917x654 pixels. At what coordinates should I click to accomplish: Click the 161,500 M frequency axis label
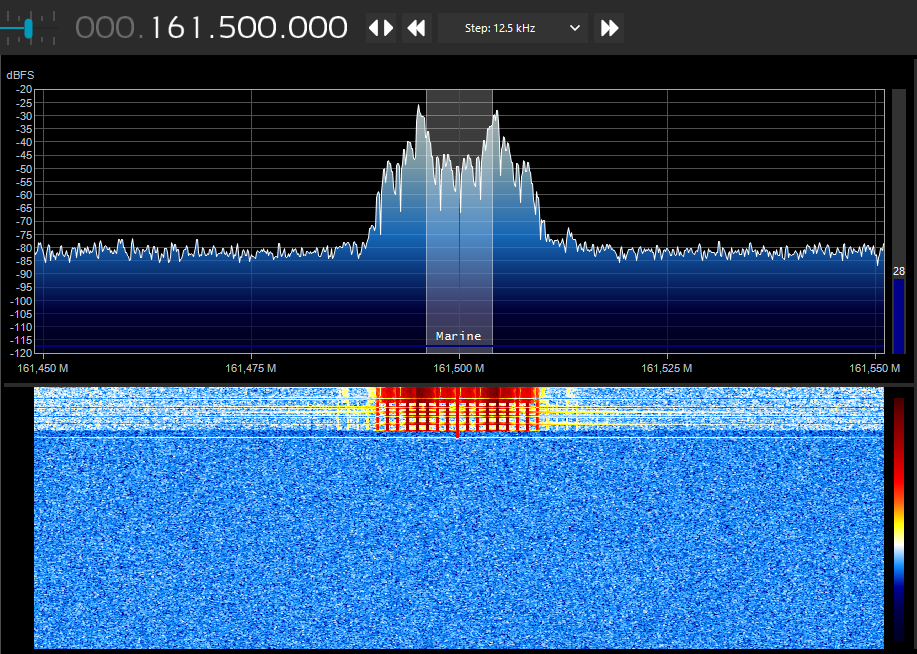tap(458, 369)
